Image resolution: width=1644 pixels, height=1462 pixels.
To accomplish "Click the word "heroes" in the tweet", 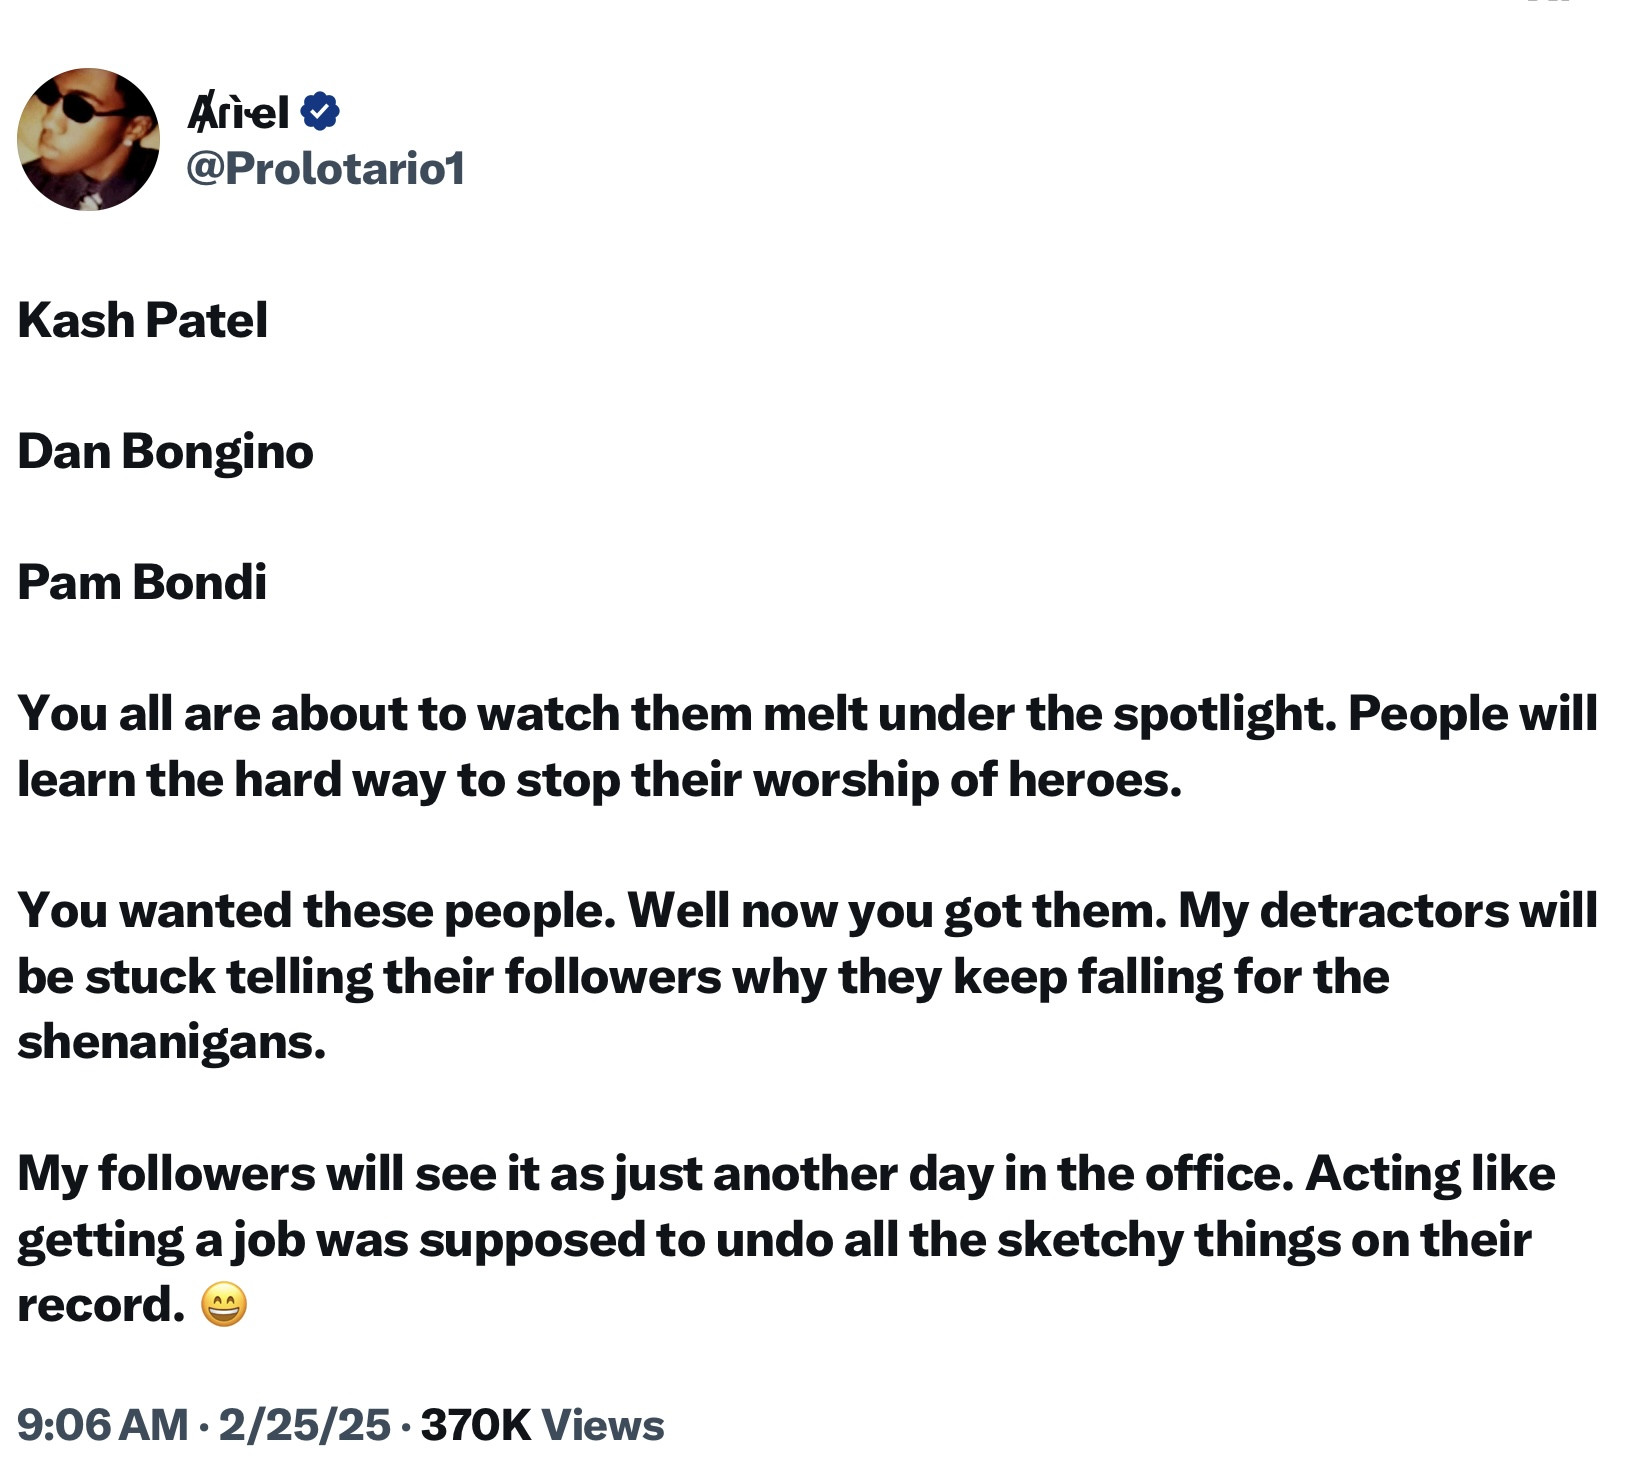I will (x=1090, y=779).
